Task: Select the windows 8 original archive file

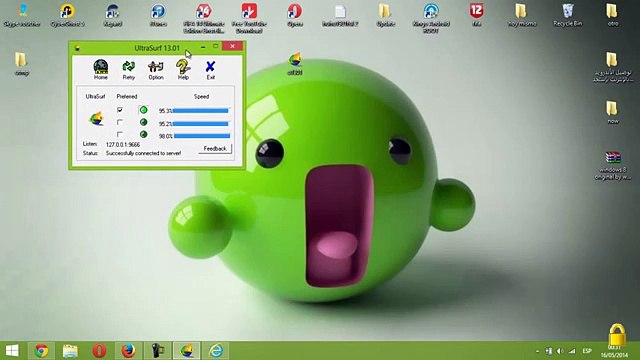Action: pos(613,165)
